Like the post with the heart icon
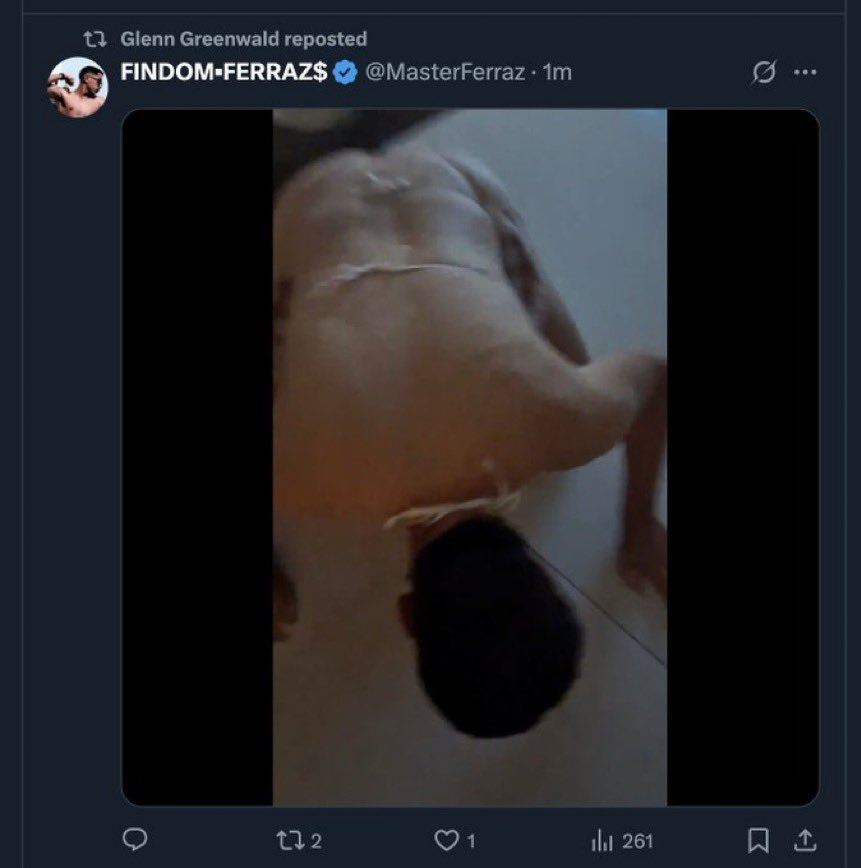This screenshot has width=861, height=868. click(446, 840)
